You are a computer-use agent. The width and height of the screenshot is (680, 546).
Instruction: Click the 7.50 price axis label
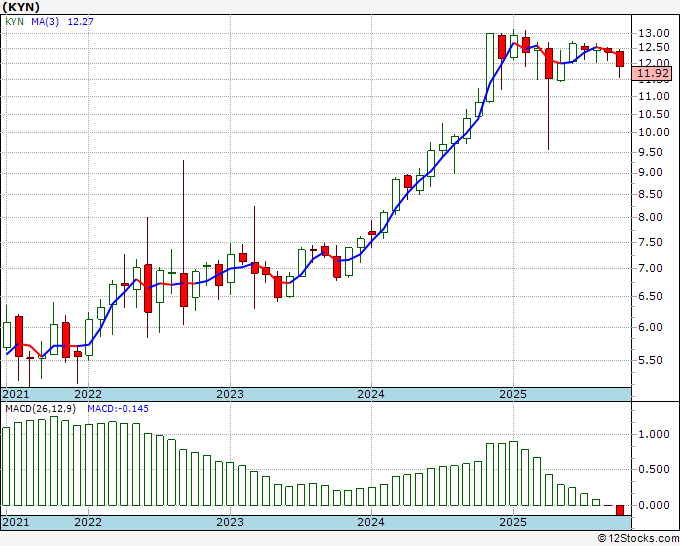[x=650, y=242]
